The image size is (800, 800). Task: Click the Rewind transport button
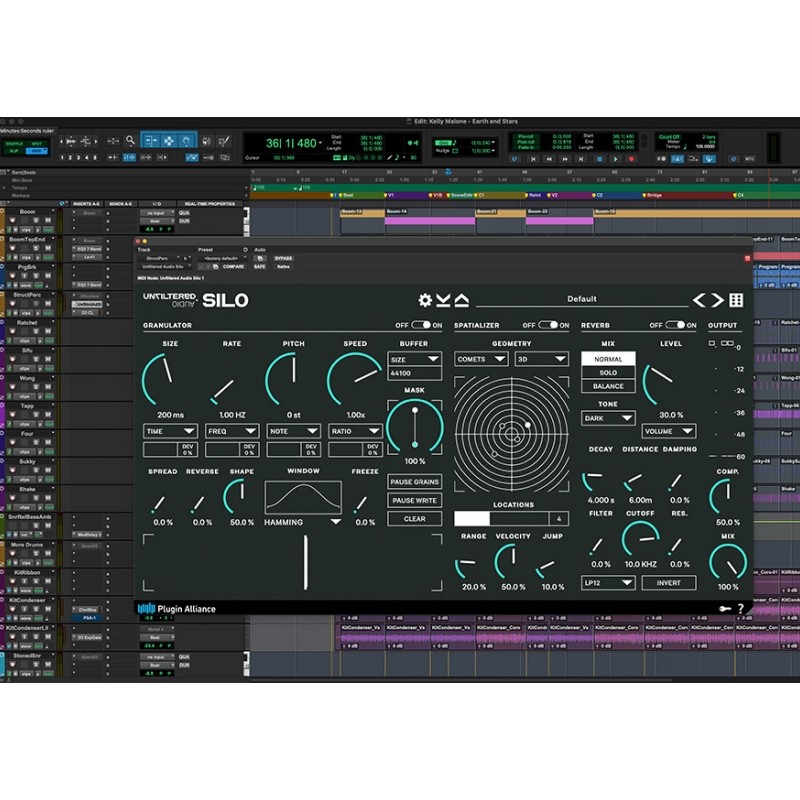[x=549, y=159]
